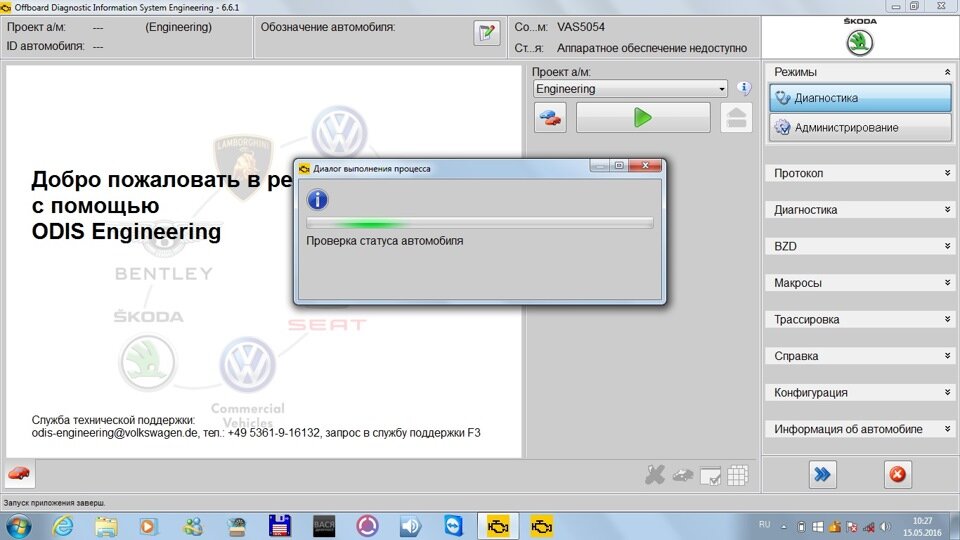Expand the Конфигурация section
Screen dimensions: 960x540
click(859, 392)
